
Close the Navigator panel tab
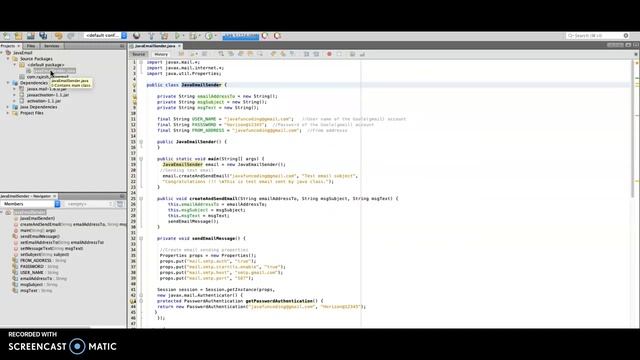tap(55, 196)
